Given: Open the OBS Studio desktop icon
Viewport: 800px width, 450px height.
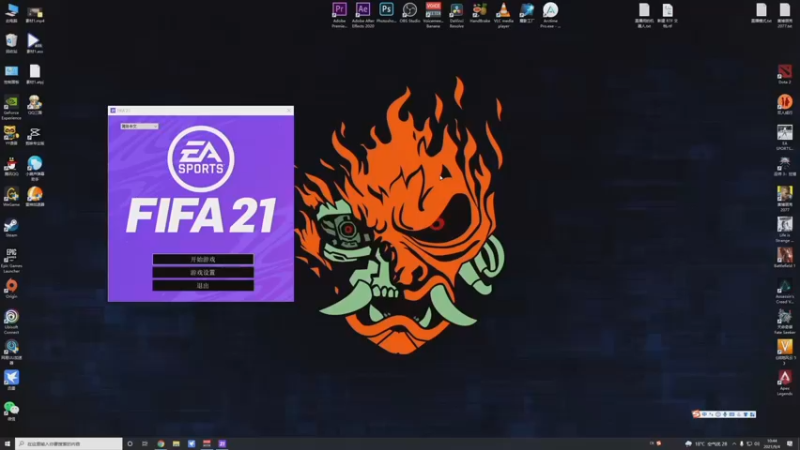Looking at the screenshot, I should pyautogui.click(x=410, y=13).
